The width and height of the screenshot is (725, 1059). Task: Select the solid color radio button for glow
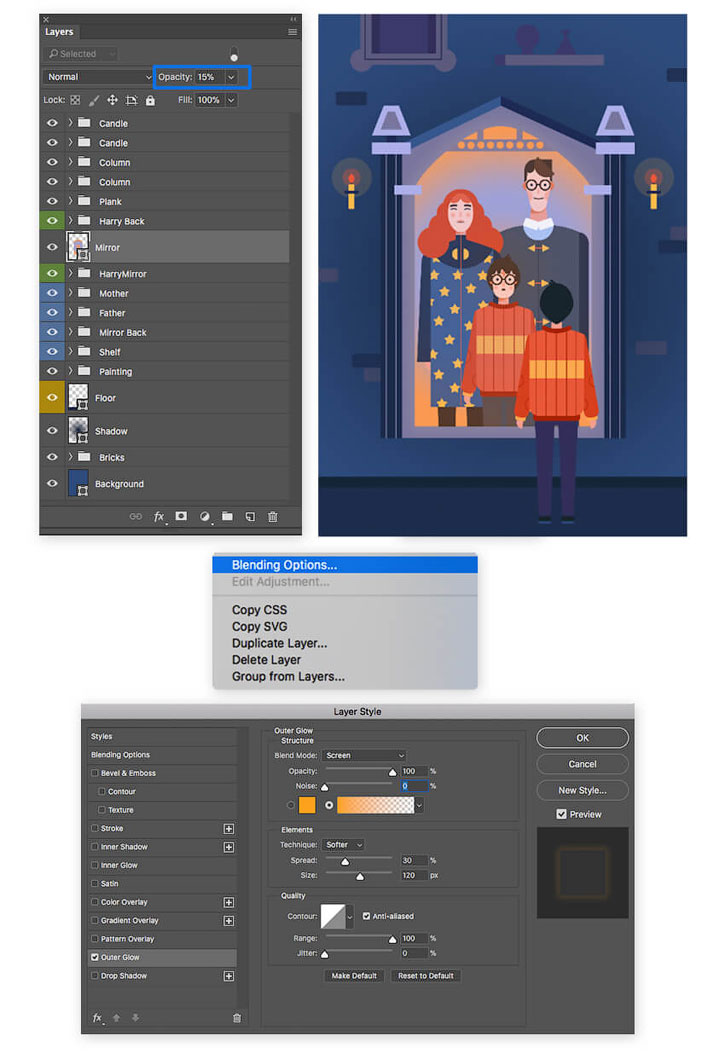click(x=291, y=805)
